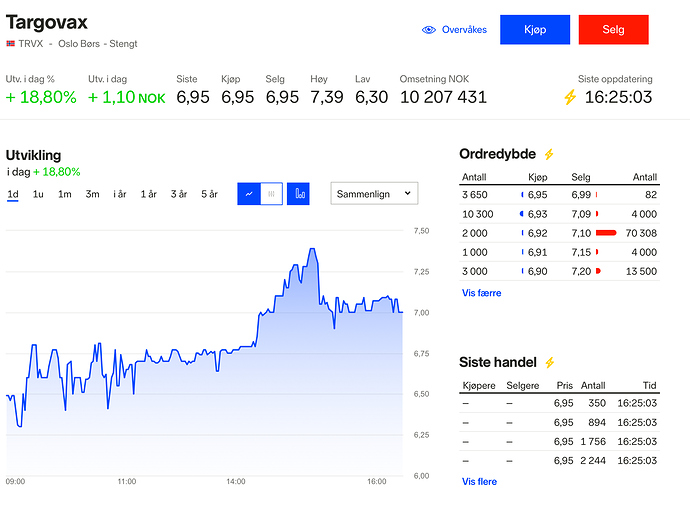Click the Tid column header
This screenshot has width=690, height=512.
(650, 385)
